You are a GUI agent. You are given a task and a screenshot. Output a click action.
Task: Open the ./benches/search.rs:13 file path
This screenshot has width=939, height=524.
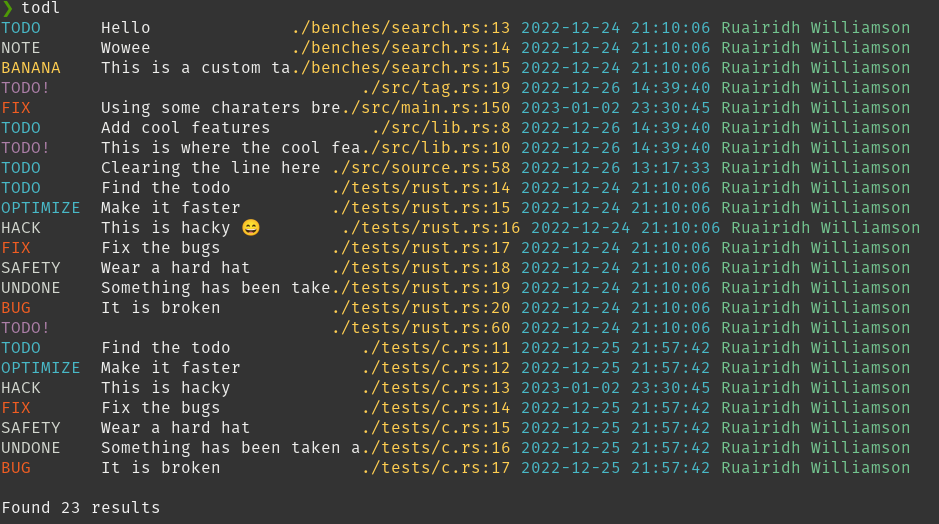(x=401, y=28)
